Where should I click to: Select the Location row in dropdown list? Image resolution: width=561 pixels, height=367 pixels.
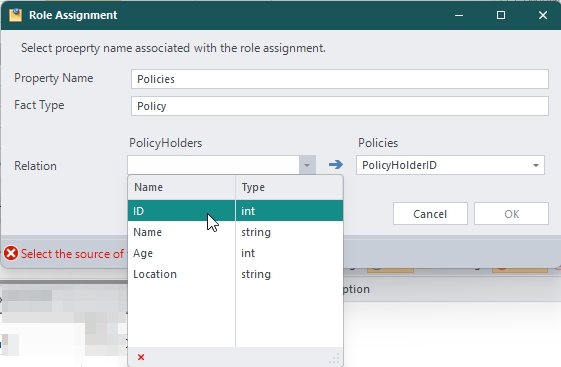[x=235, y=274]
